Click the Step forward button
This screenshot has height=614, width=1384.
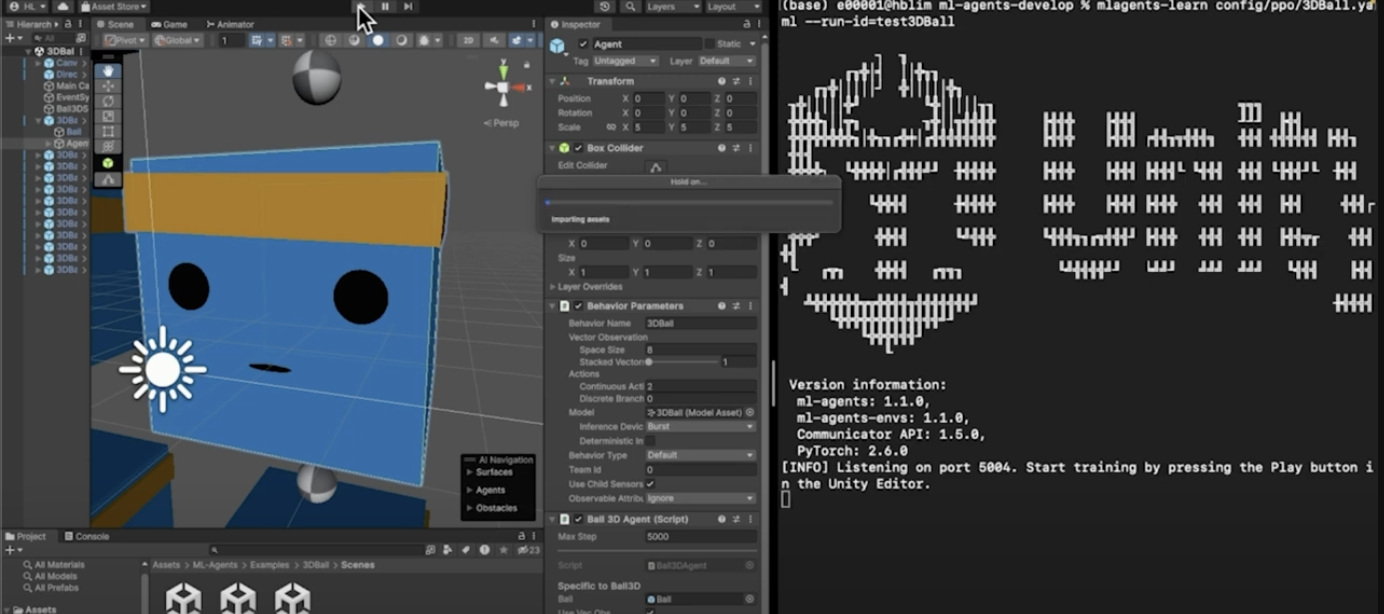point(408,7)
